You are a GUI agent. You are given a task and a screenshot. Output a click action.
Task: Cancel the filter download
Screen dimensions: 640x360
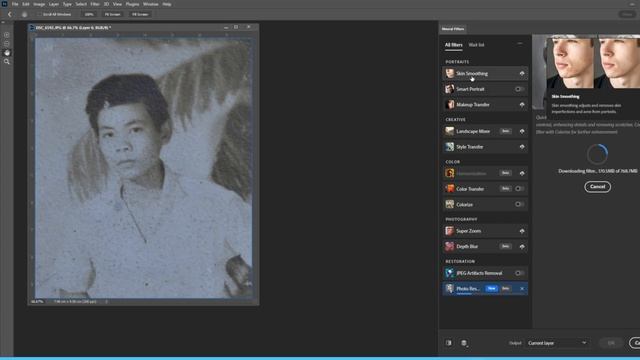[x=598, y=187]
